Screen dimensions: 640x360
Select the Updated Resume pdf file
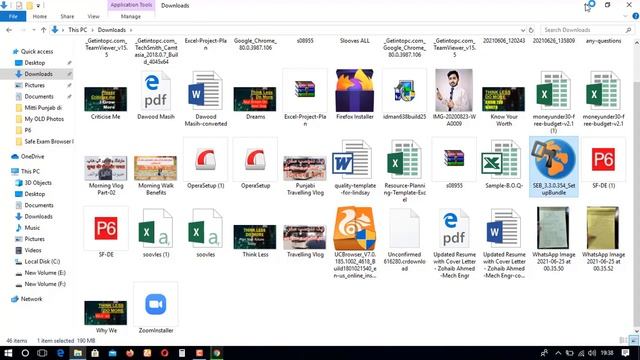point(454,228)
